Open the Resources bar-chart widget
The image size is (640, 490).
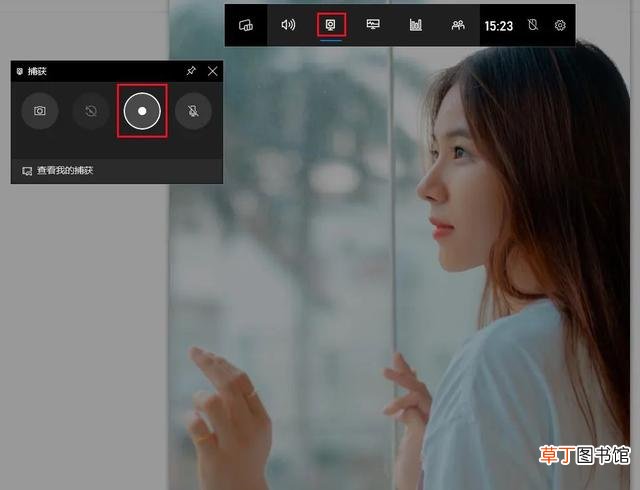click(x=416, y=25)
